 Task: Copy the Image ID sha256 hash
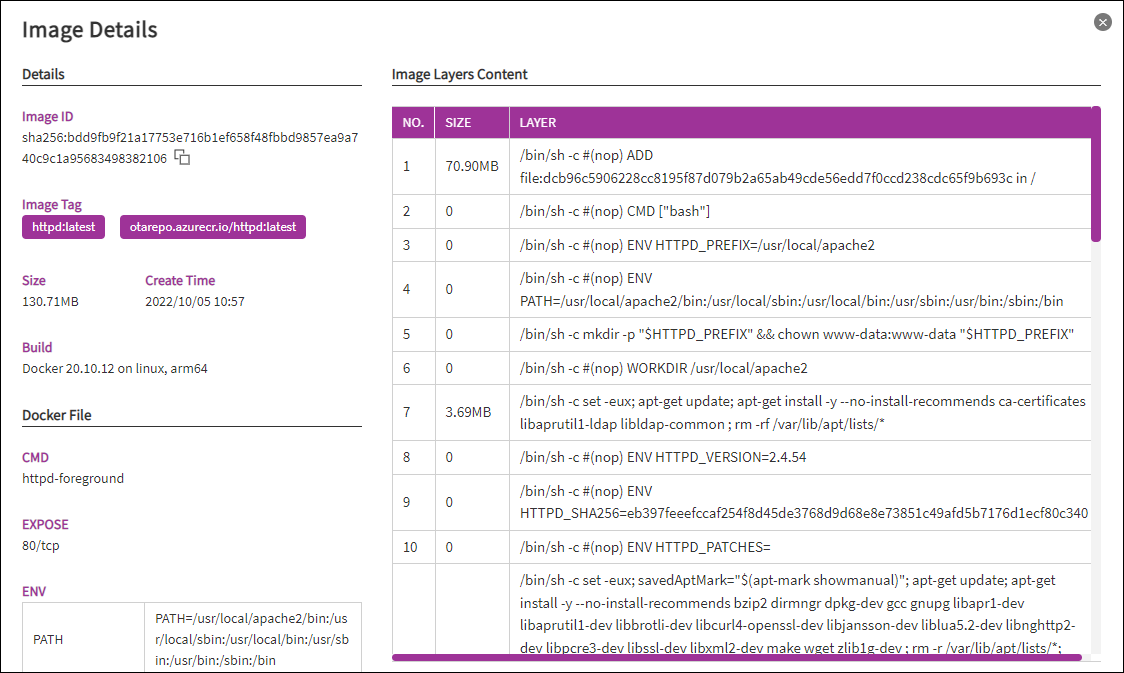(x=182, y=158)
